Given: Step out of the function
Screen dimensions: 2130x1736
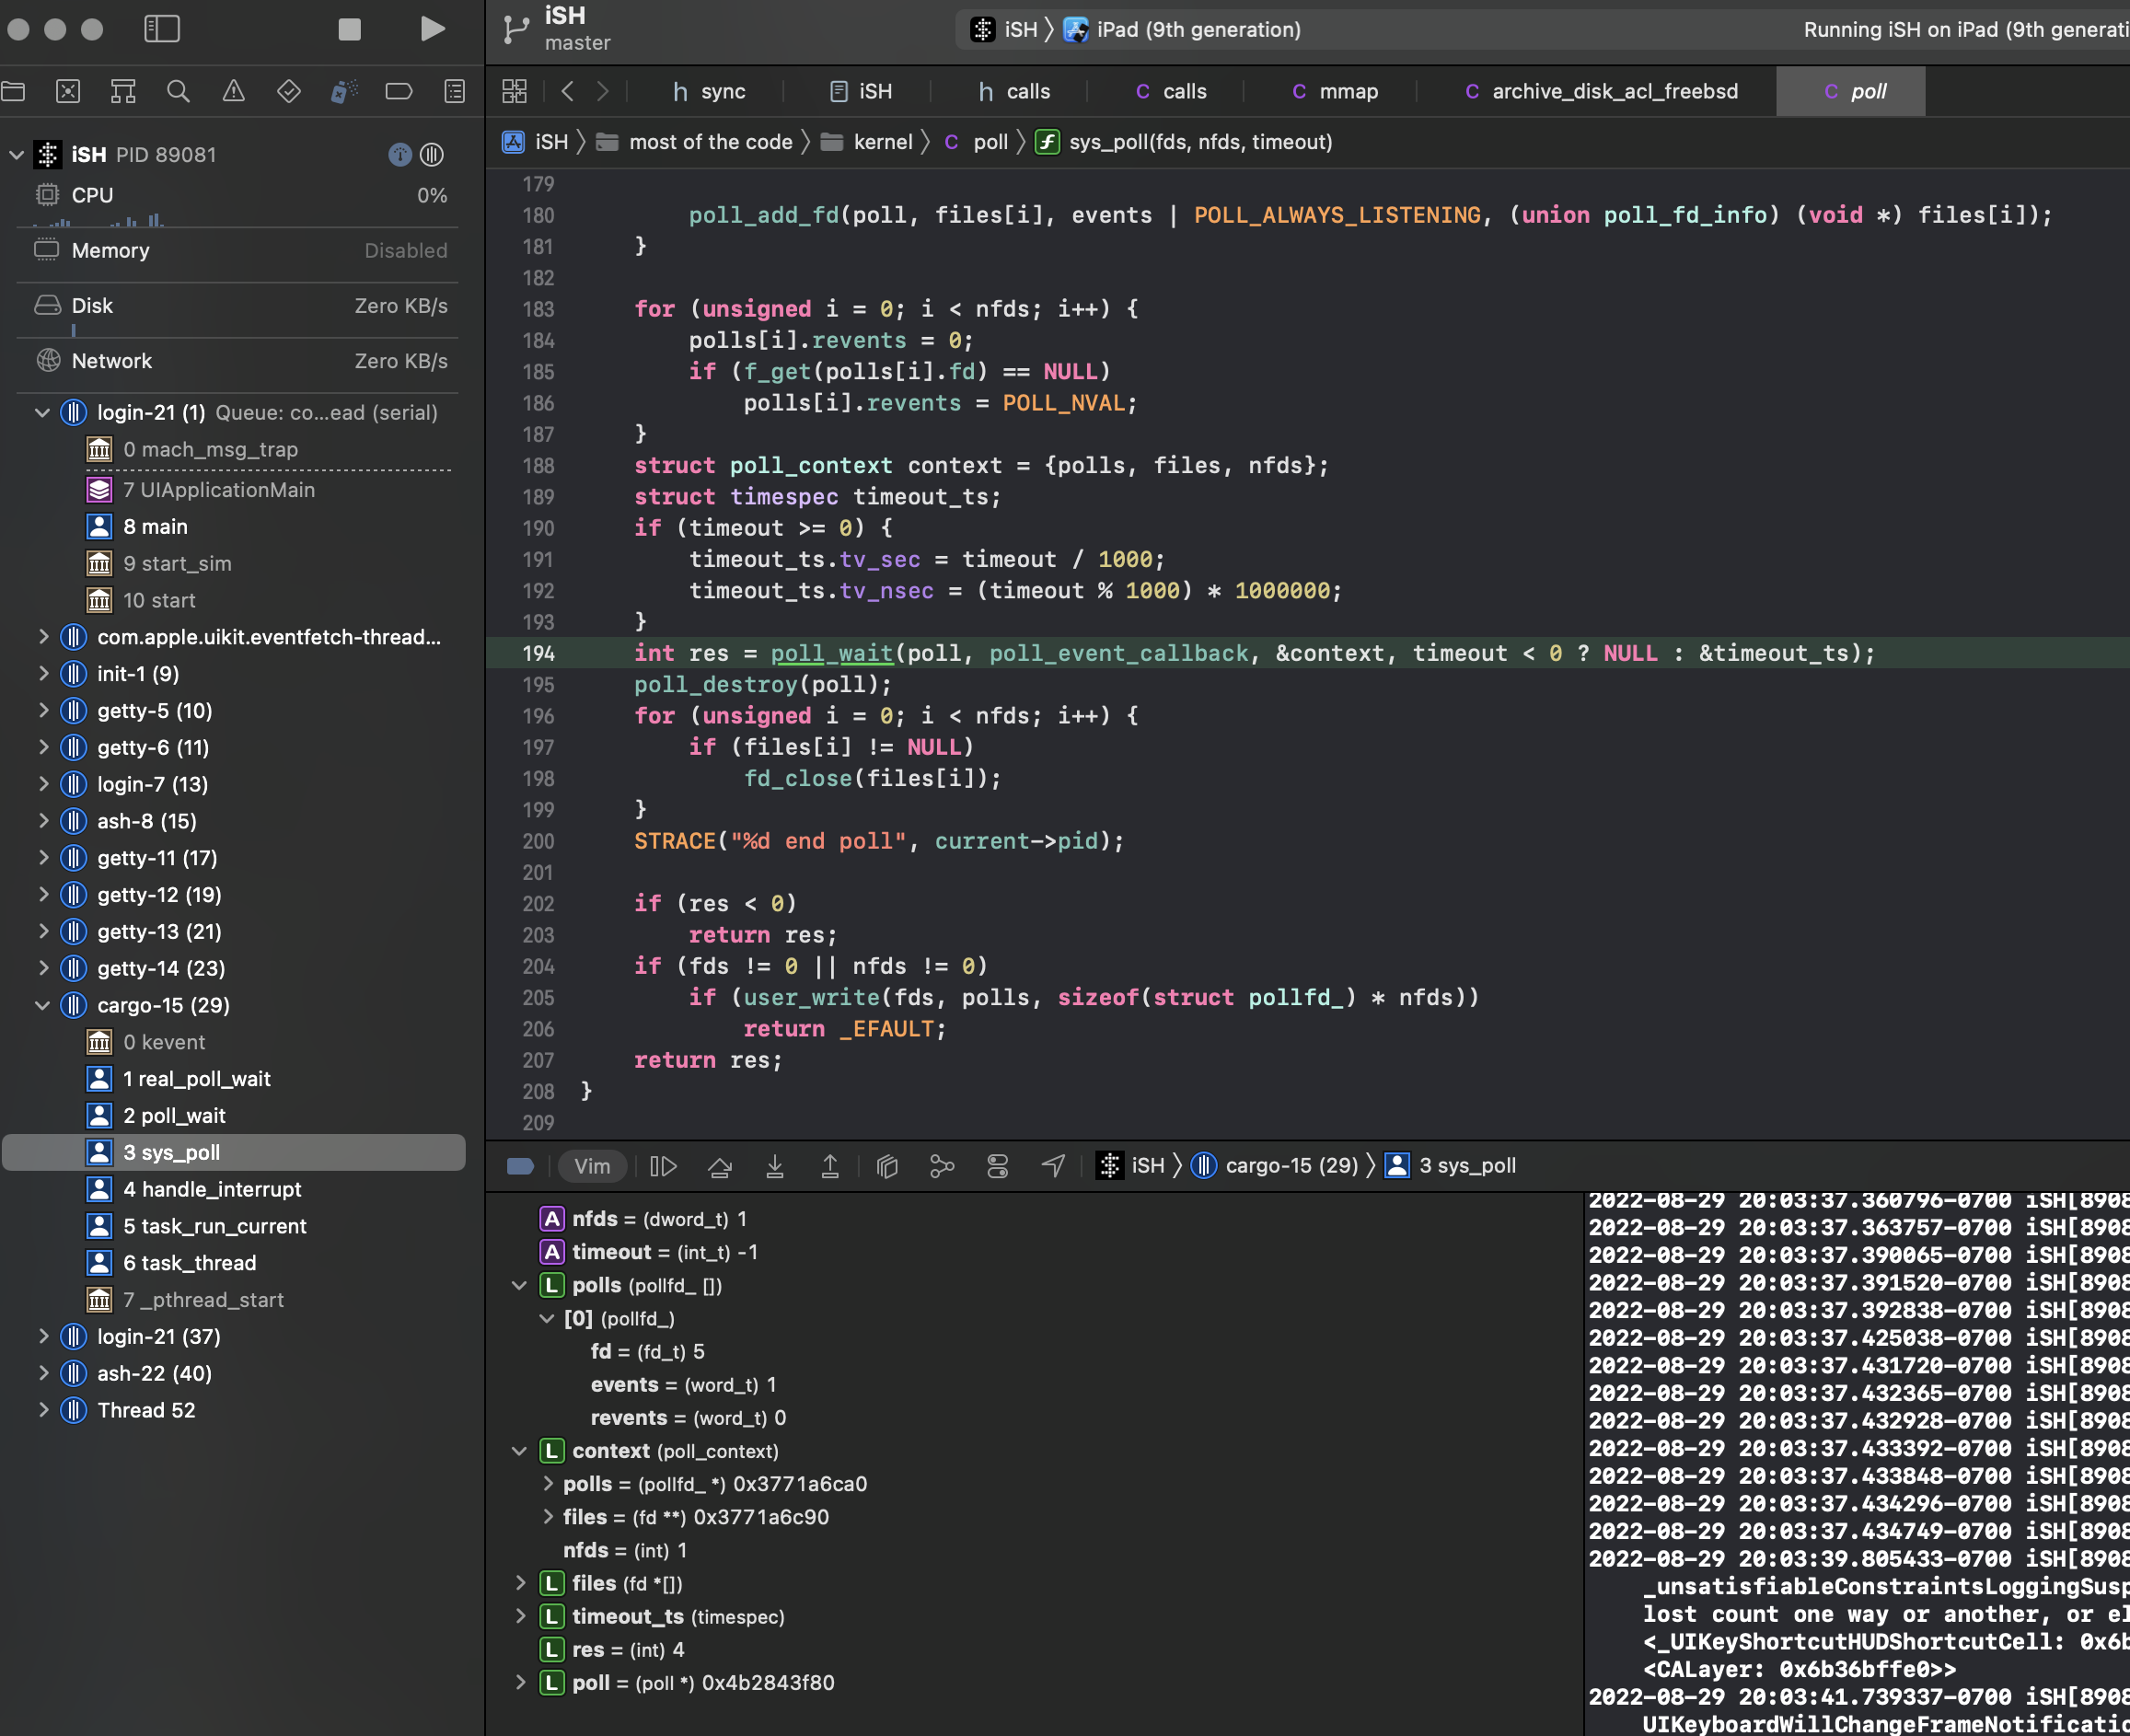Looking at the screenshot, I should click(x=830, y=1166).
